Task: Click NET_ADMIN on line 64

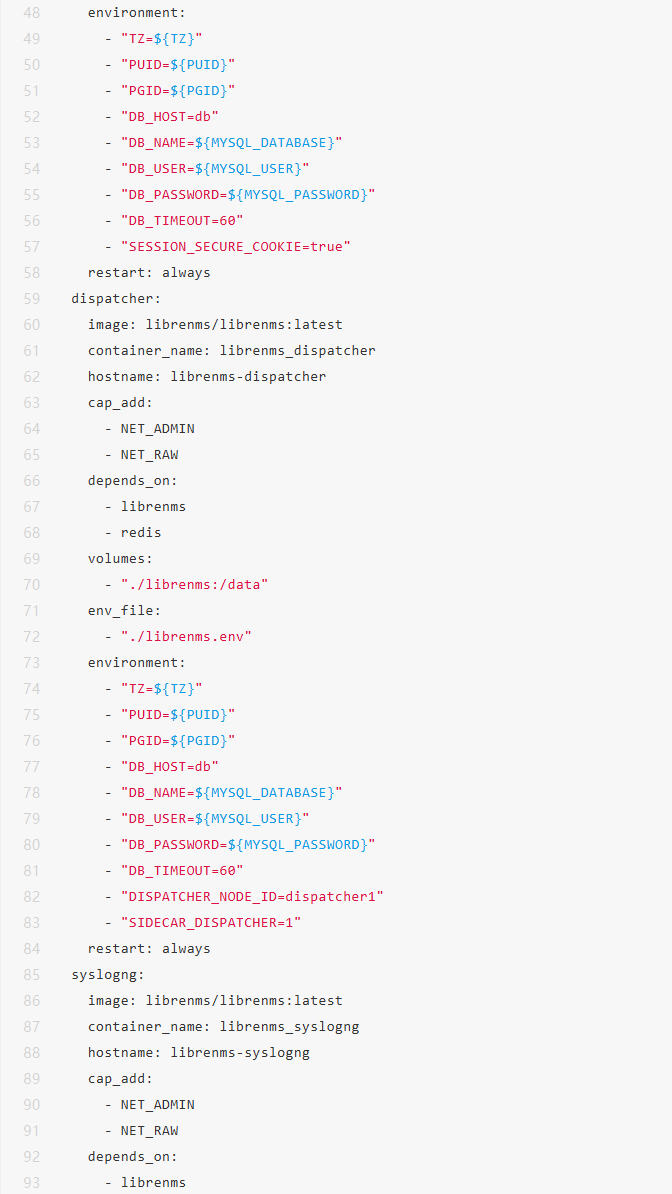Action: pyautogui.click(x=158, y=428)
